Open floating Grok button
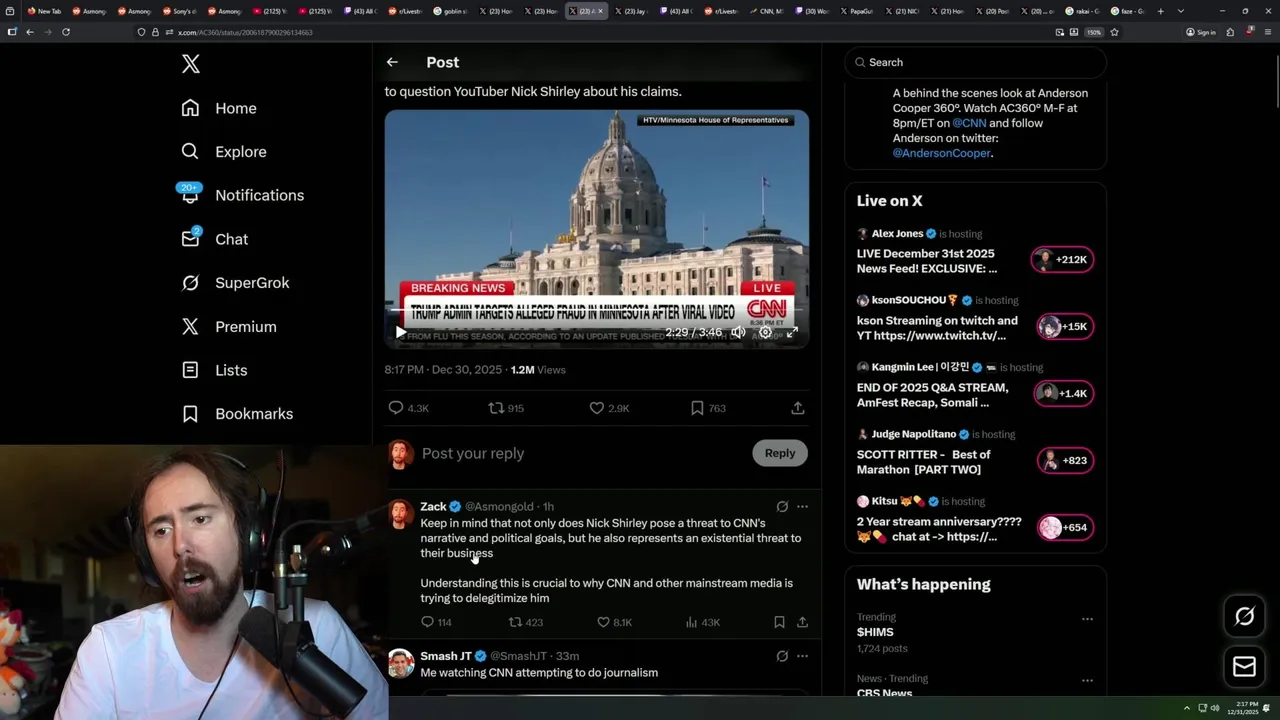The image size is (1280, 720). click(x=1245, y=617)
